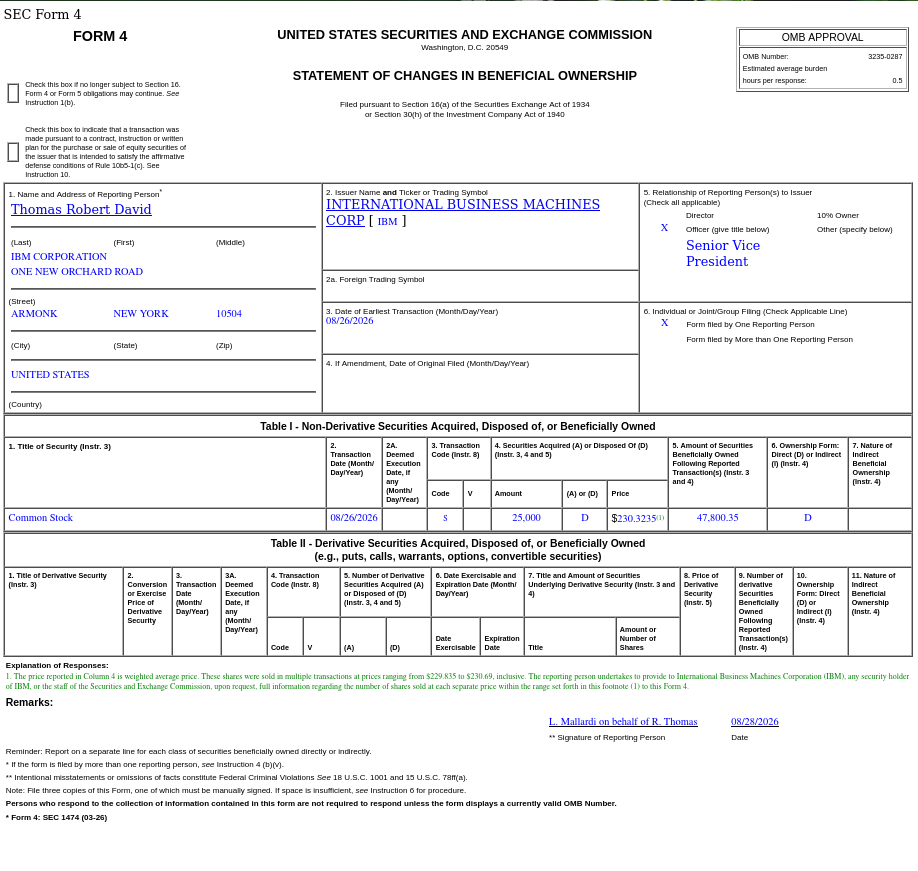This screenshot has width=918, height=871.
Task: Click the NEW YORK state text
Action: point(141,314)
